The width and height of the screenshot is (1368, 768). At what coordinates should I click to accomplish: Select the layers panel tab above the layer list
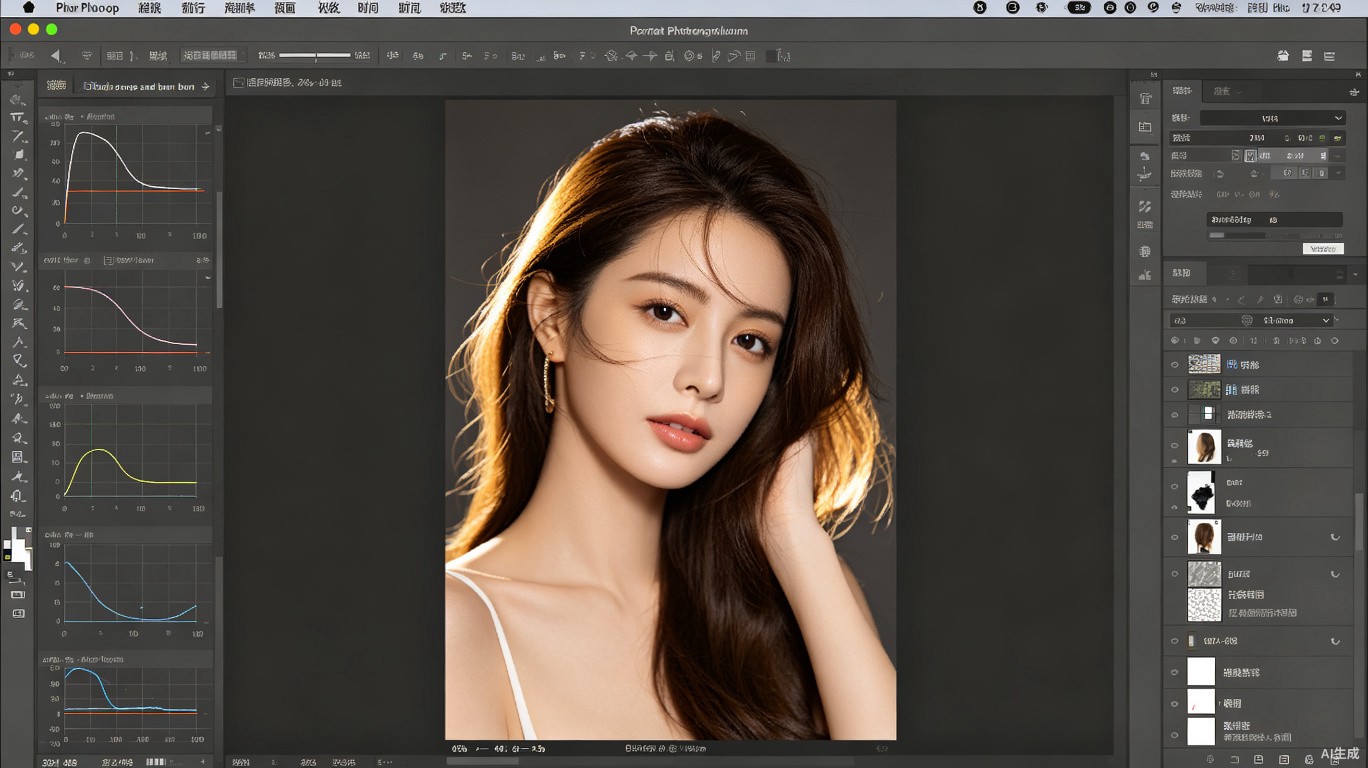[1183, 273]
